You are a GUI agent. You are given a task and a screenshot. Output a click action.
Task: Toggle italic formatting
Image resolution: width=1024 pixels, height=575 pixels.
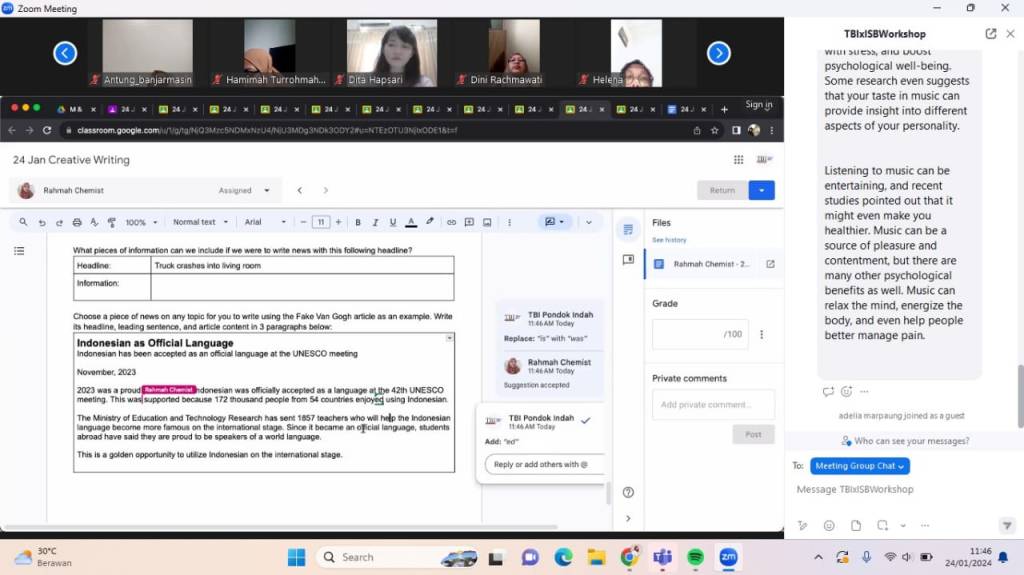point(374,222)
